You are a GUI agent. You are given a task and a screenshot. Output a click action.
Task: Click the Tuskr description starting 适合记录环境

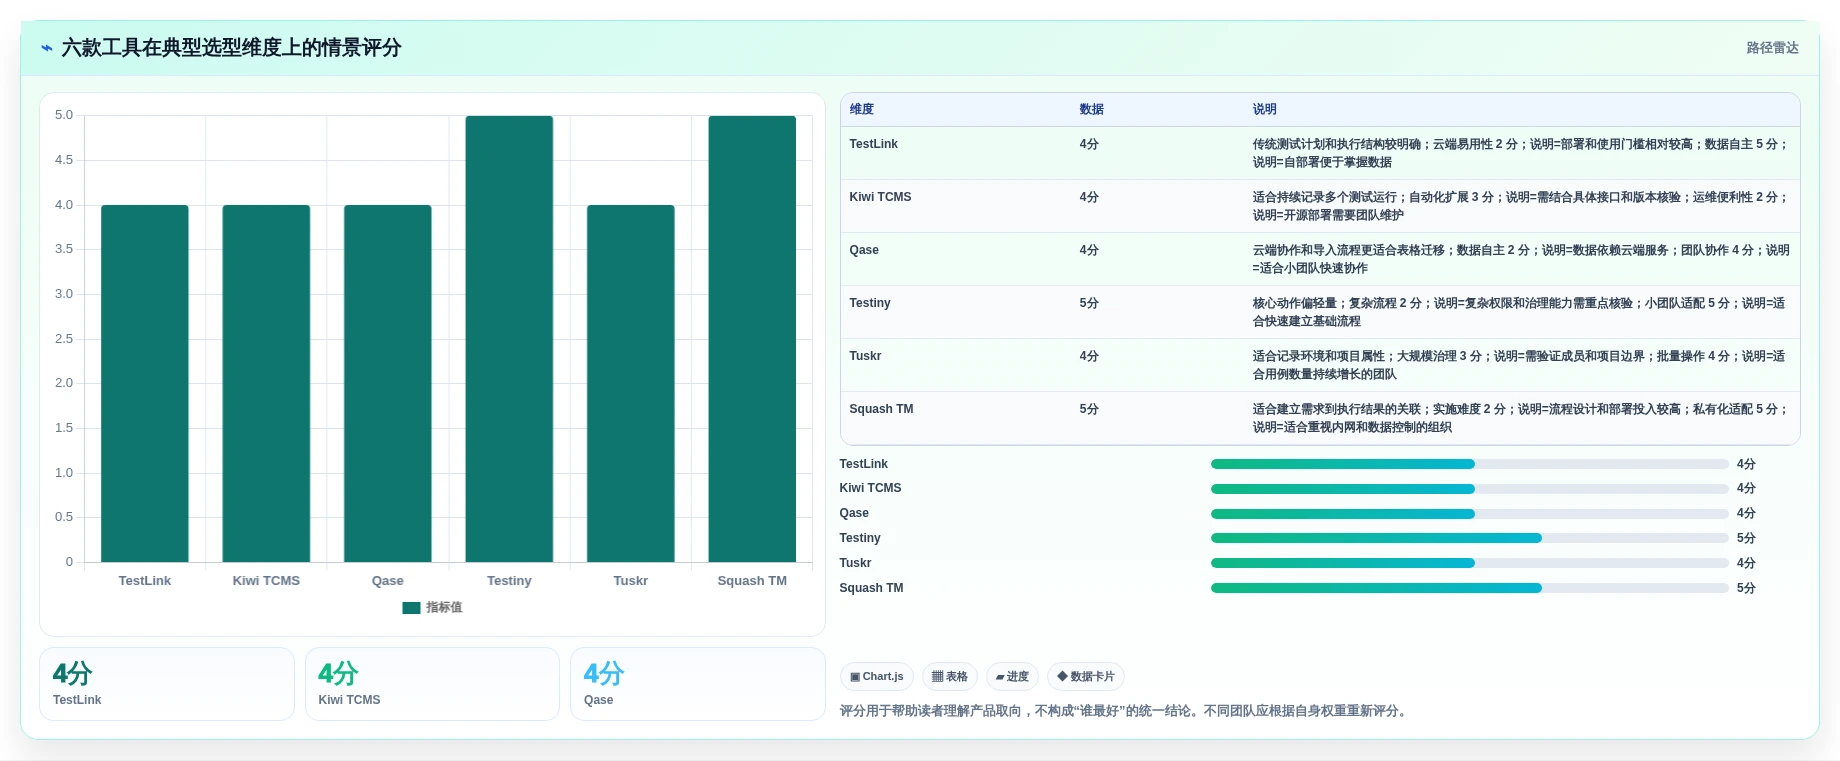tap(1520, 365)
